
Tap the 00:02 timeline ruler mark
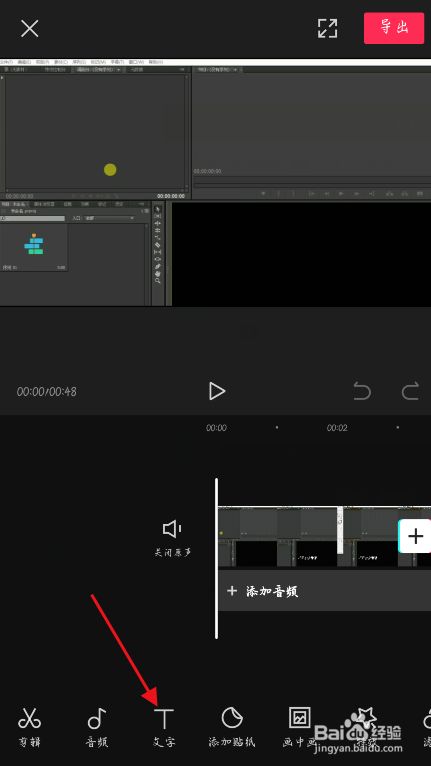point(337,428)
